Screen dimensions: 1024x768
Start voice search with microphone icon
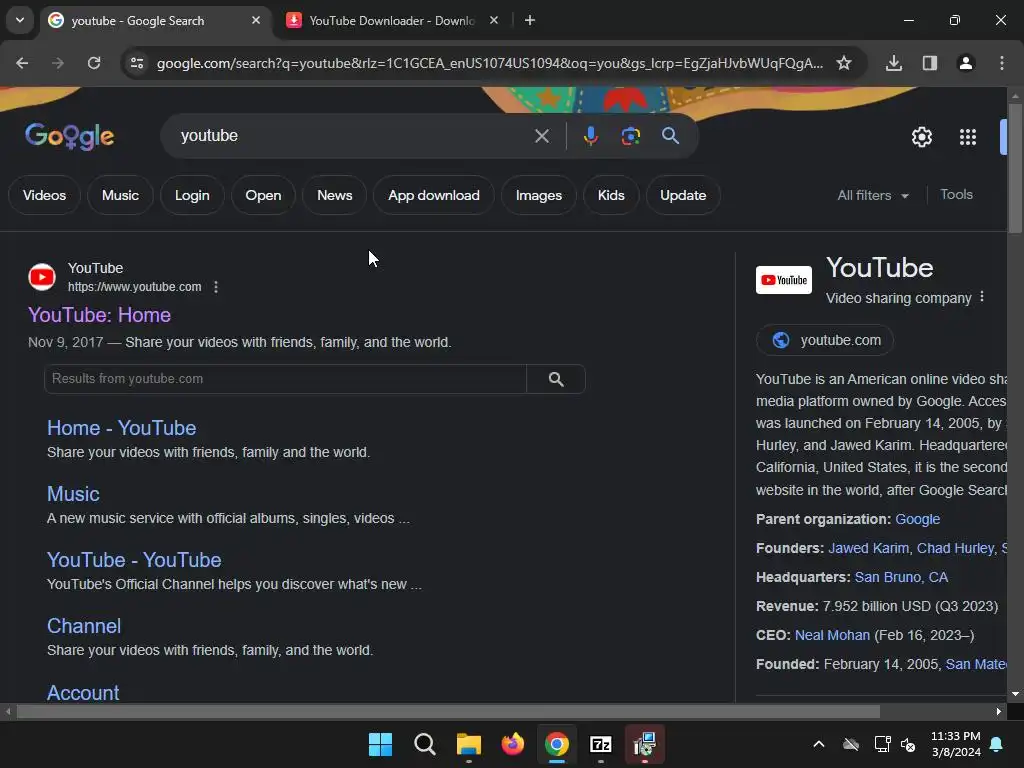[x=590, y=136]
